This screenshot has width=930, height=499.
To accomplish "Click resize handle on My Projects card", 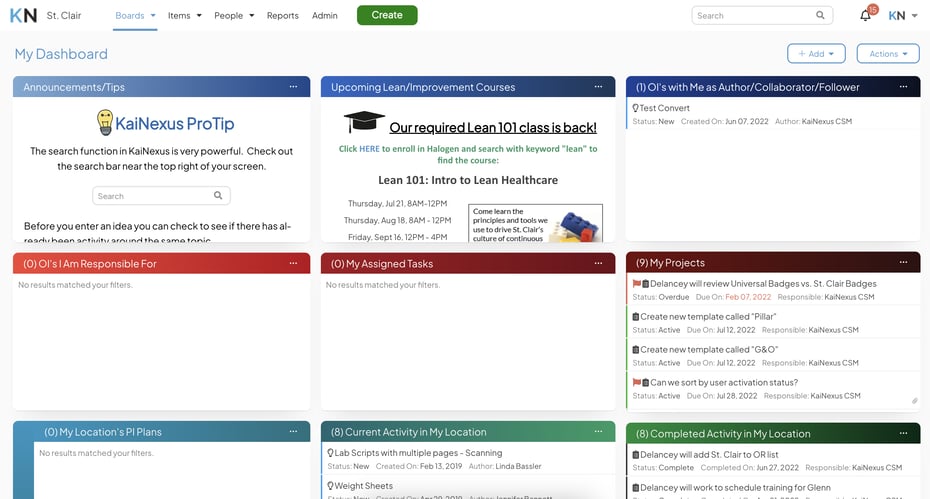I will [x=915, y=401].
